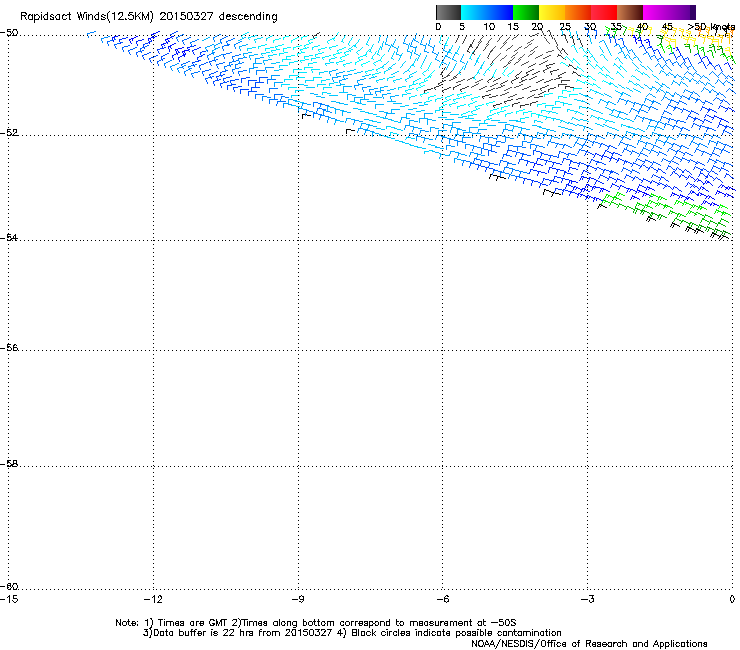Click the '20150327' date in the title

[186, 16]
